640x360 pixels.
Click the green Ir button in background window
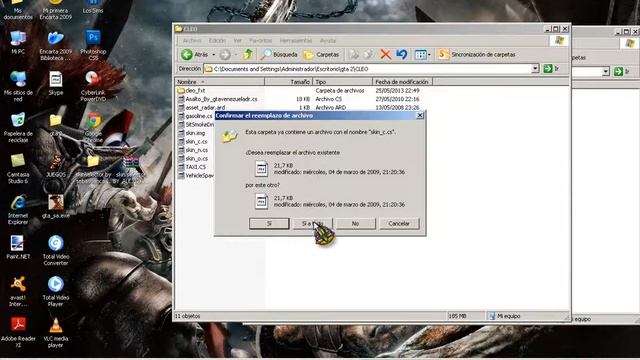[x=622, y=71]
